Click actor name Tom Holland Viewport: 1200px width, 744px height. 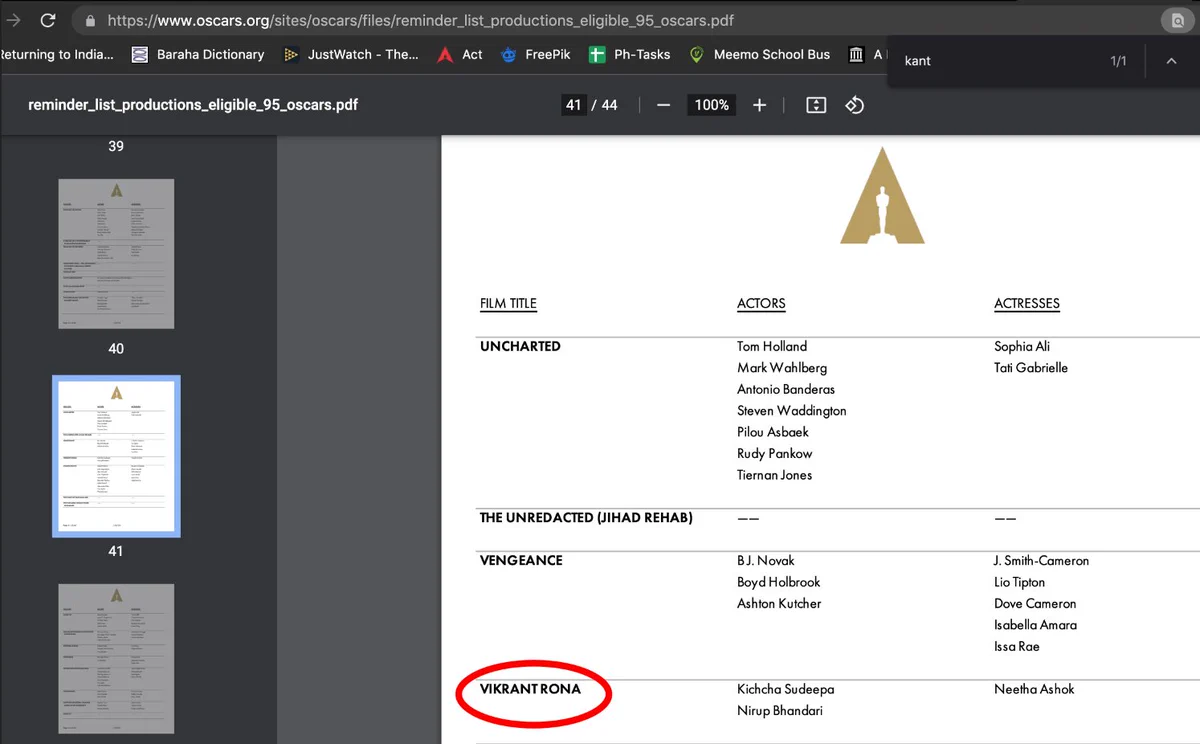tap(772, 347)
